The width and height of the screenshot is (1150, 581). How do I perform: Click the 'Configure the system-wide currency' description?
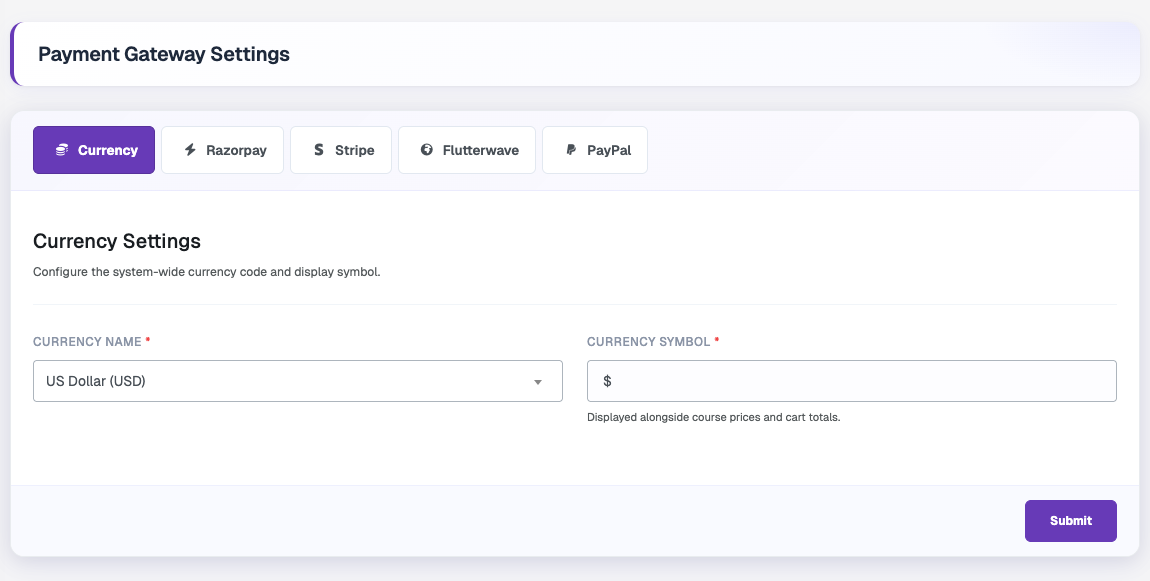(207, 272)
